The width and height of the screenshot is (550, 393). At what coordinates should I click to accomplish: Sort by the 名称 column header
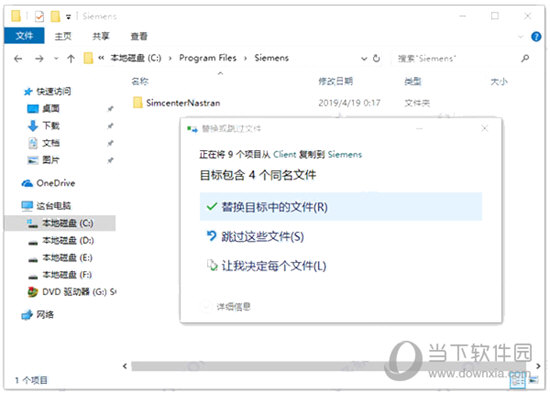[140, 81]
